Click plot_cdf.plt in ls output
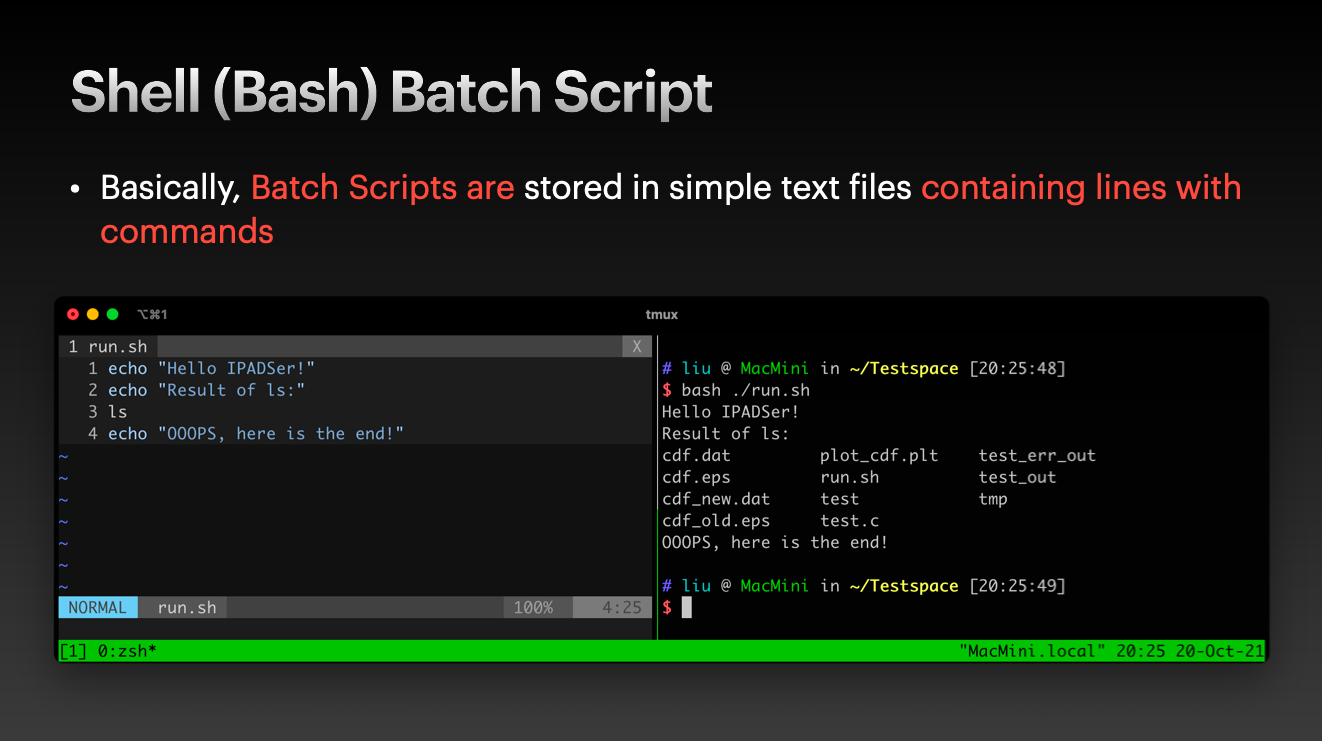 tap(879, 455)
